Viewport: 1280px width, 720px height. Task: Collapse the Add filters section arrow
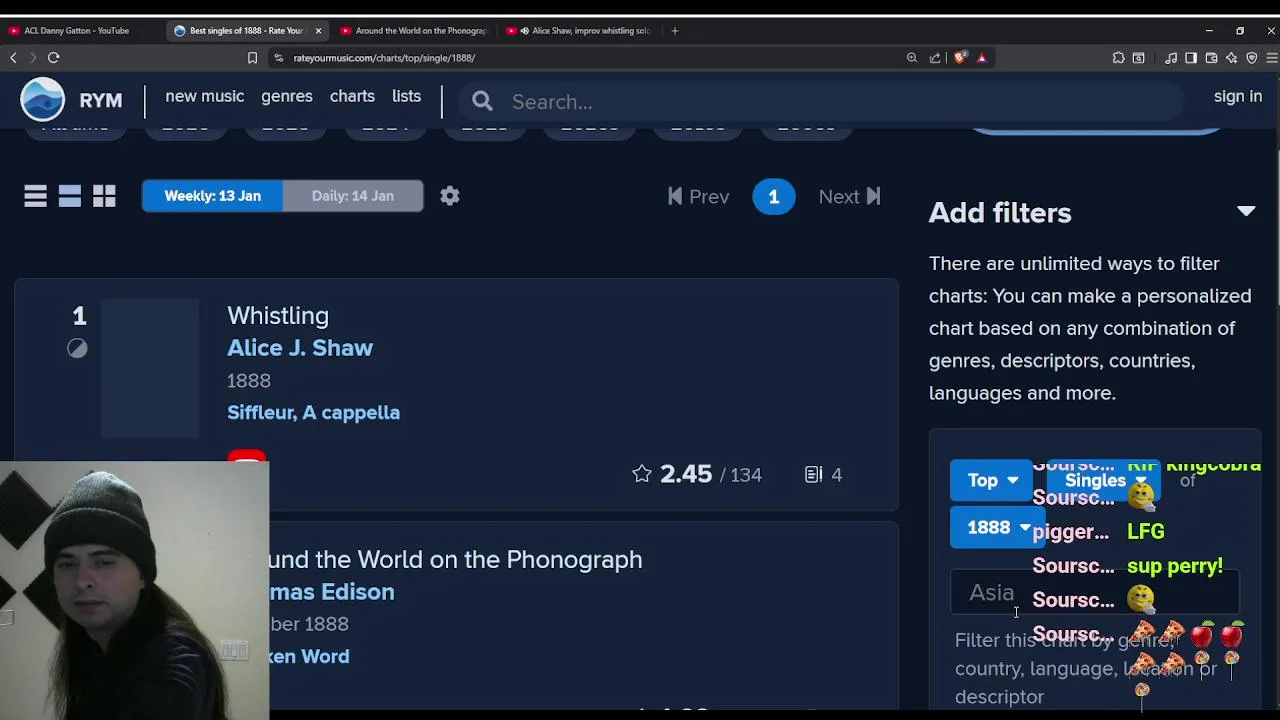1245,211
